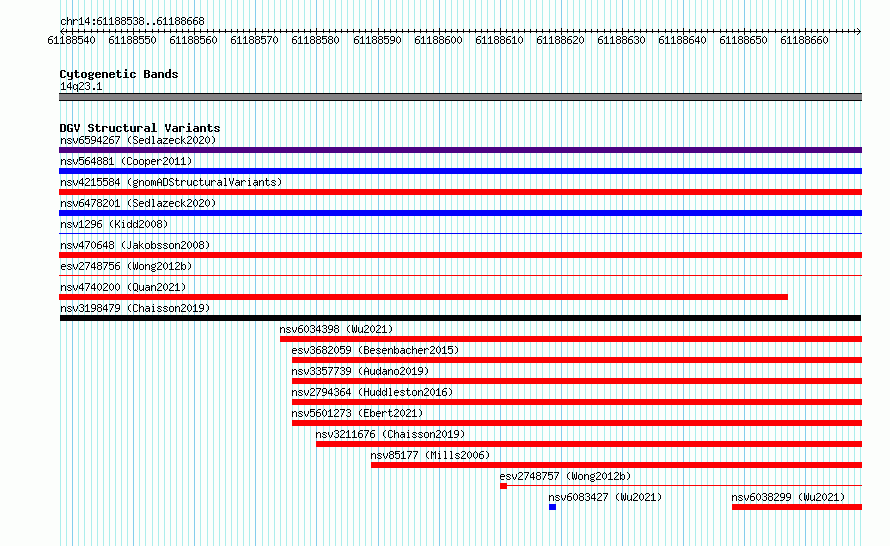
Task: Click the red nsv4215584 variant bar
Action: point(460,192)
